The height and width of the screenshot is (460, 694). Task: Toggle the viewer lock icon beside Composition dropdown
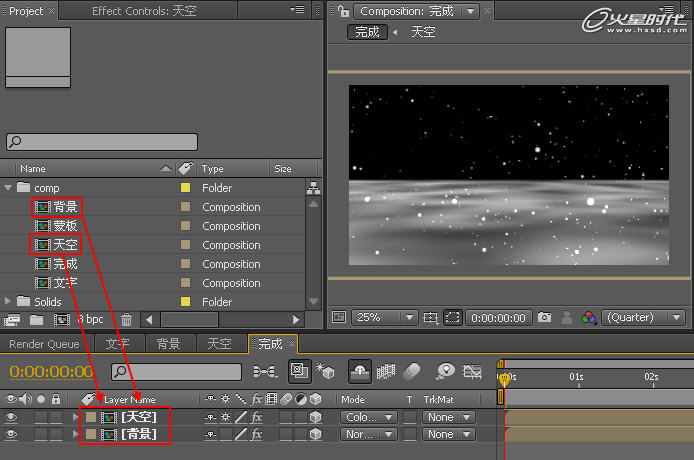(x=343, y=11)
